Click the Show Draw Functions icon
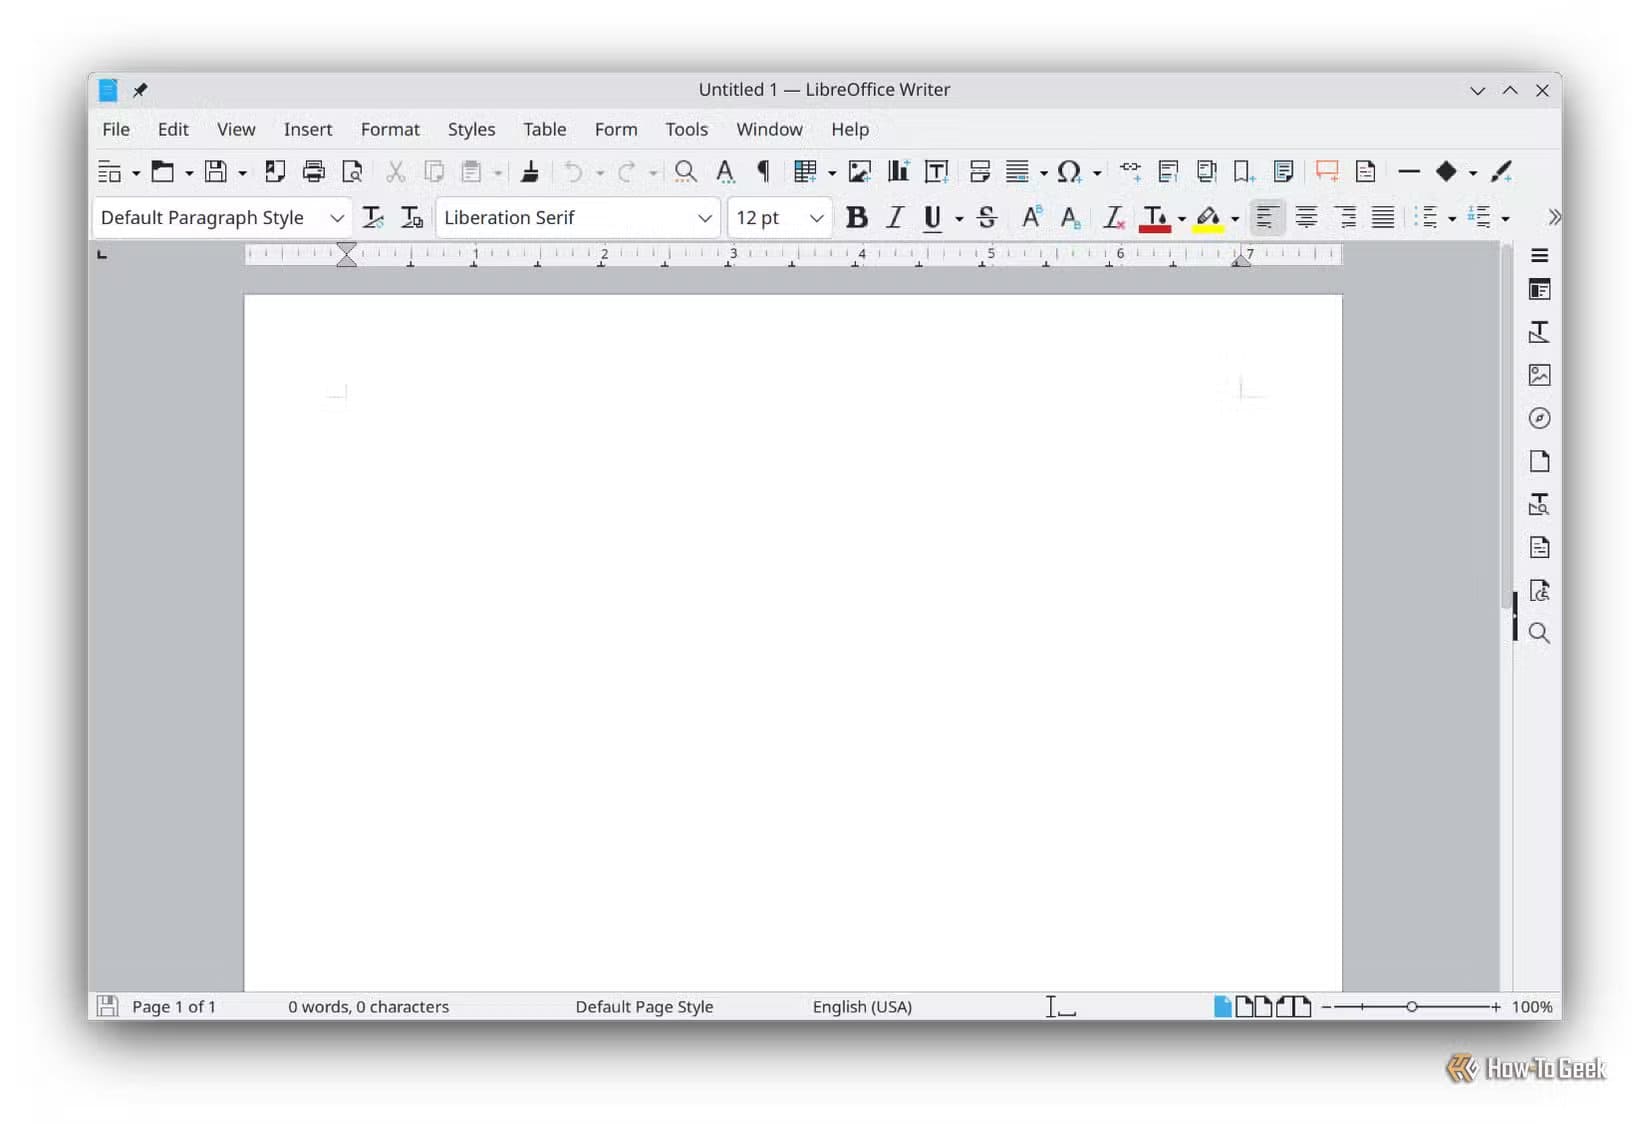The height and width of the screenshot is (1124, 1650). click(x=1501, y=172)
